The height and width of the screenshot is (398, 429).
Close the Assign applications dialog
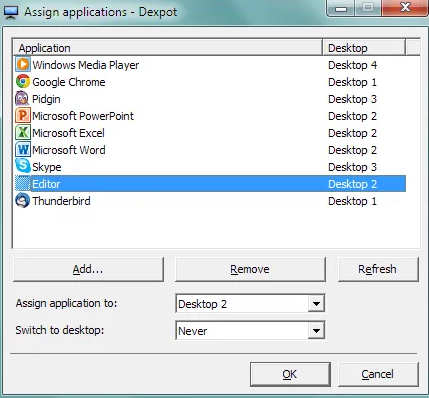pos(405,7)
